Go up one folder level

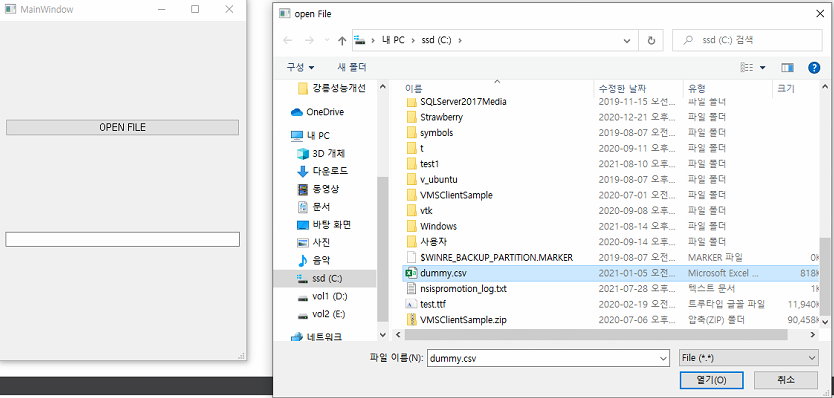point(342,40)
